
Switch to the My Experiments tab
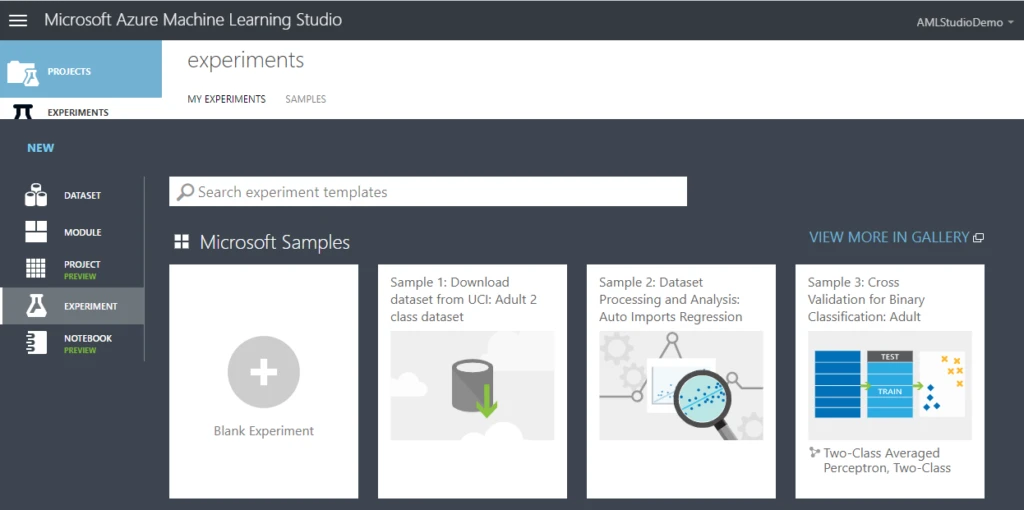pyautogui.click(x=226, y=99)
